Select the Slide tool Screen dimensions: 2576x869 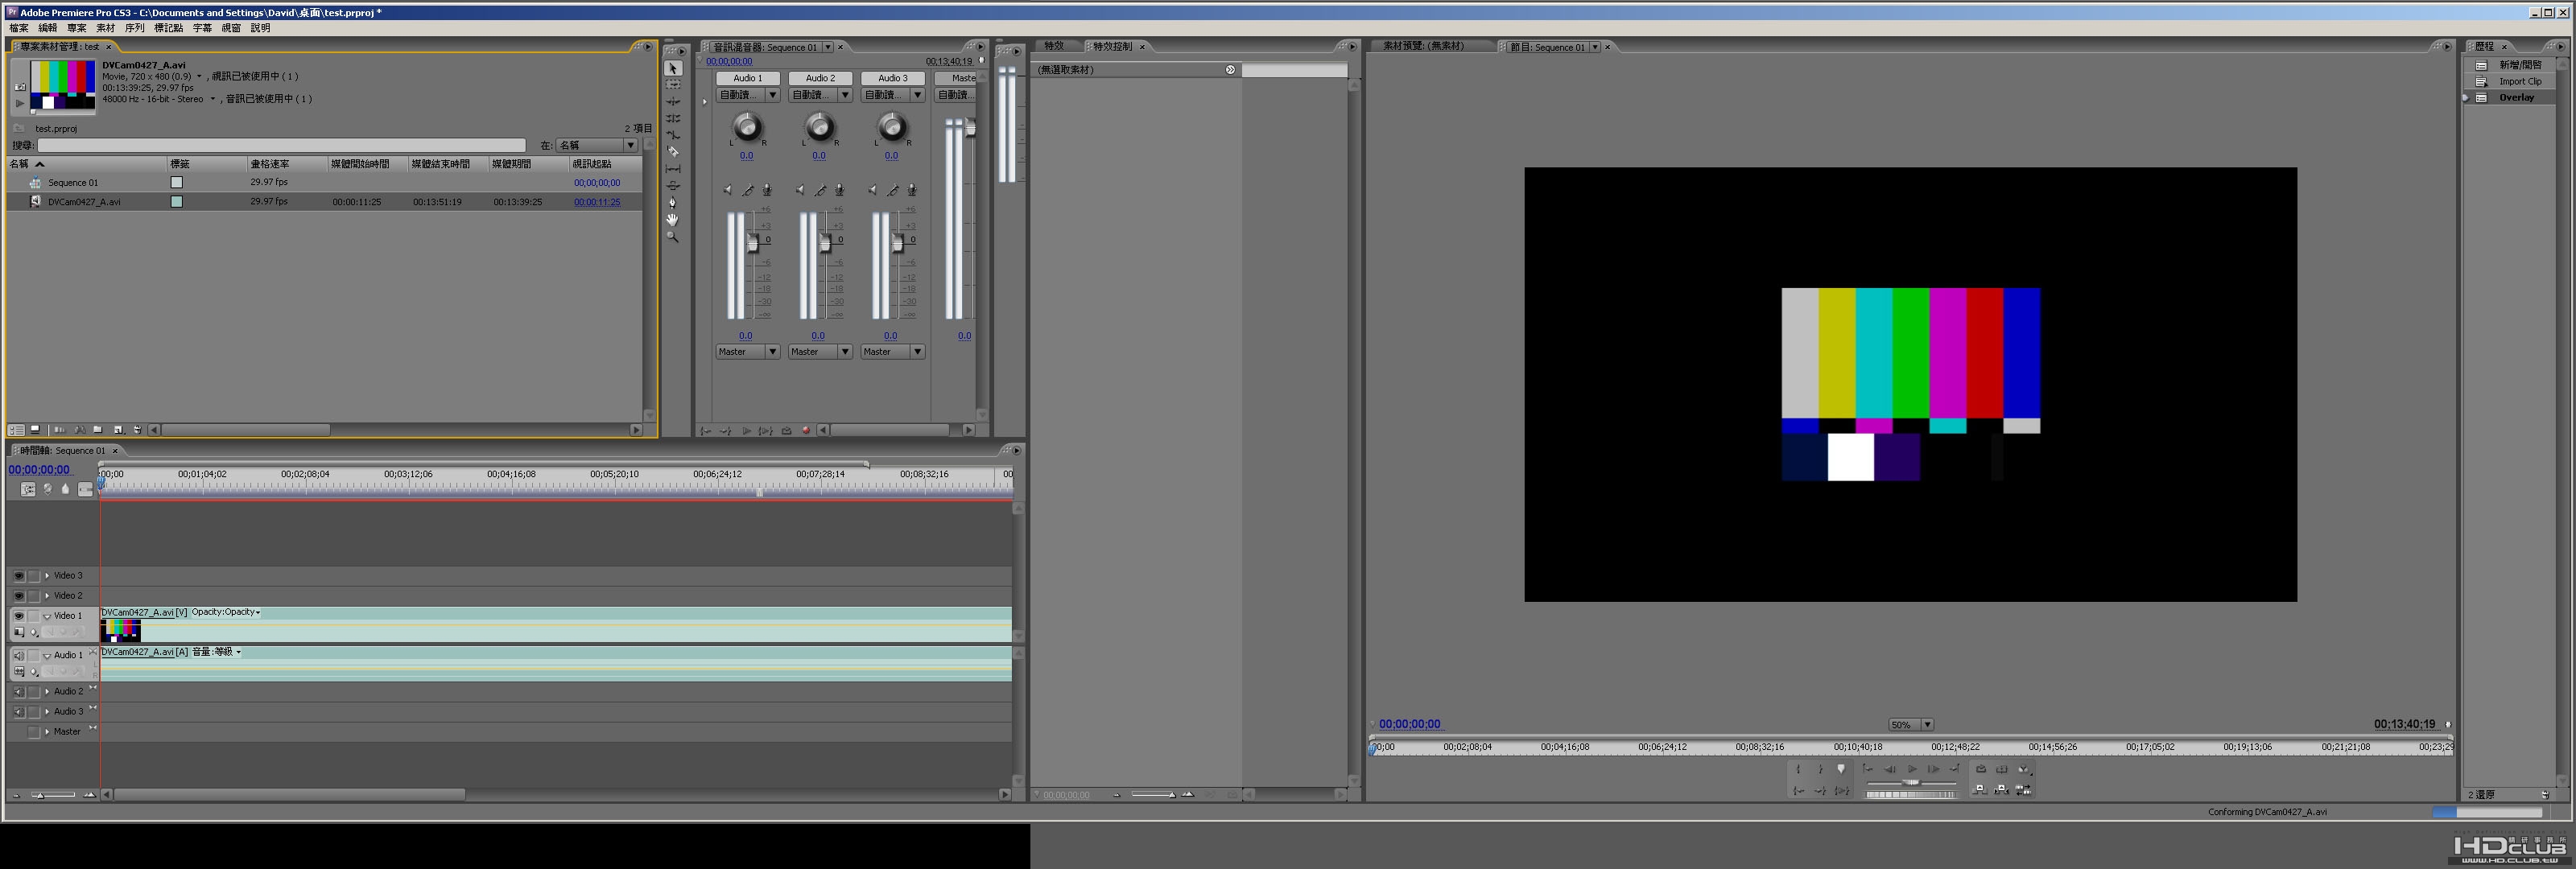(x=673, y=186)
